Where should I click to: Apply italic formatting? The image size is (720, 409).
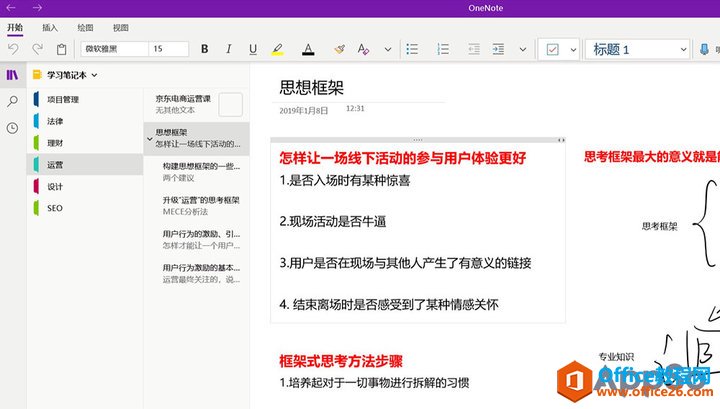pyautogui.click(x=229, y=49)
